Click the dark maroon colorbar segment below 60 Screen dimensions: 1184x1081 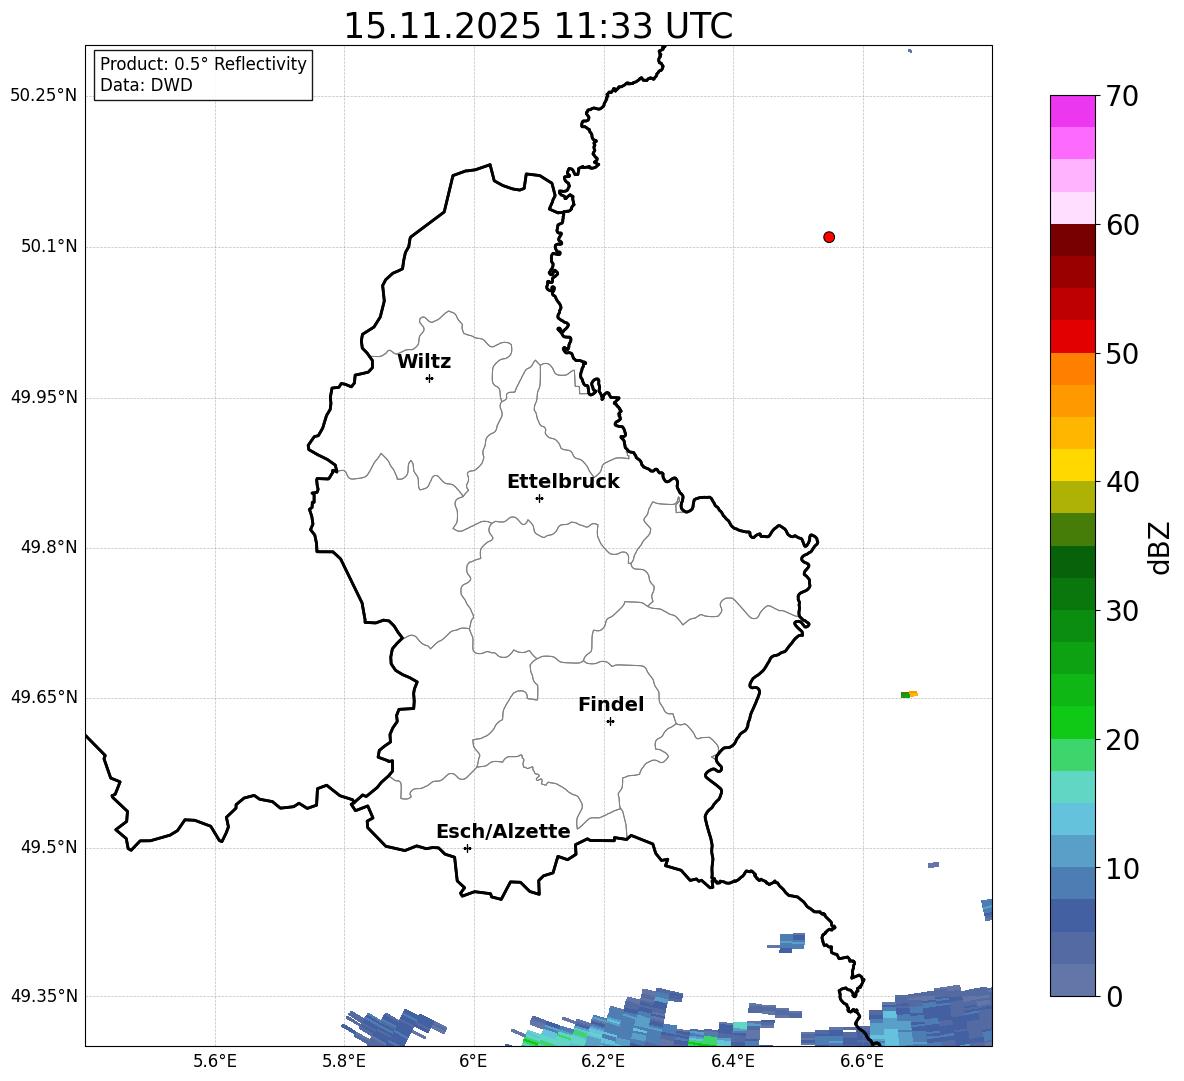click(x=1072, y=239)
